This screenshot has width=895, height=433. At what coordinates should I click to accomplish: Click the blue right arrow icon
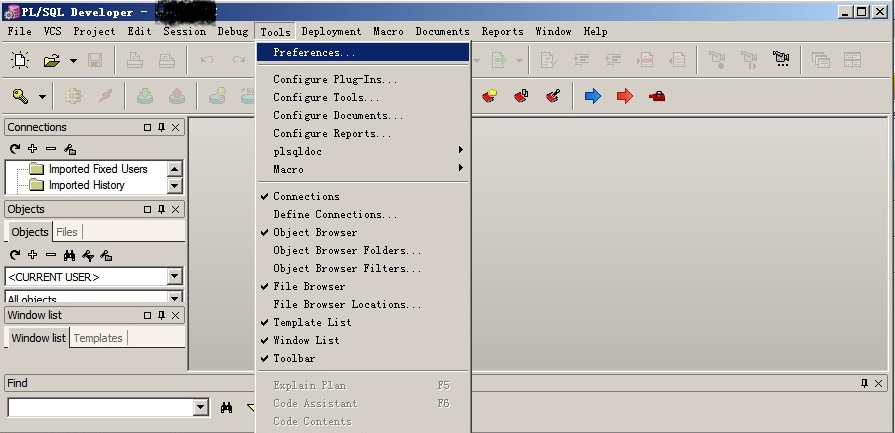pyautogui.click(x=593, y=96)
